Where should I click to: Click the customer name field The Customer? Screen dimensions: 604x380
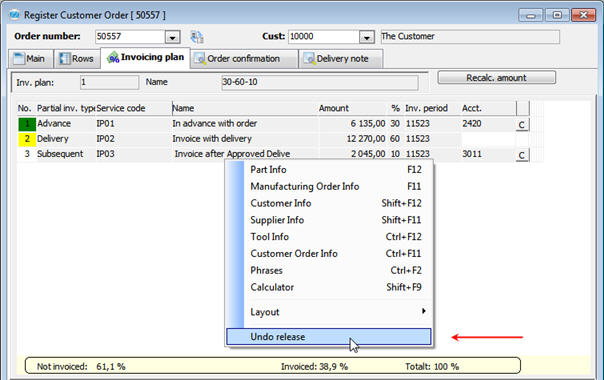click(470, 37)
